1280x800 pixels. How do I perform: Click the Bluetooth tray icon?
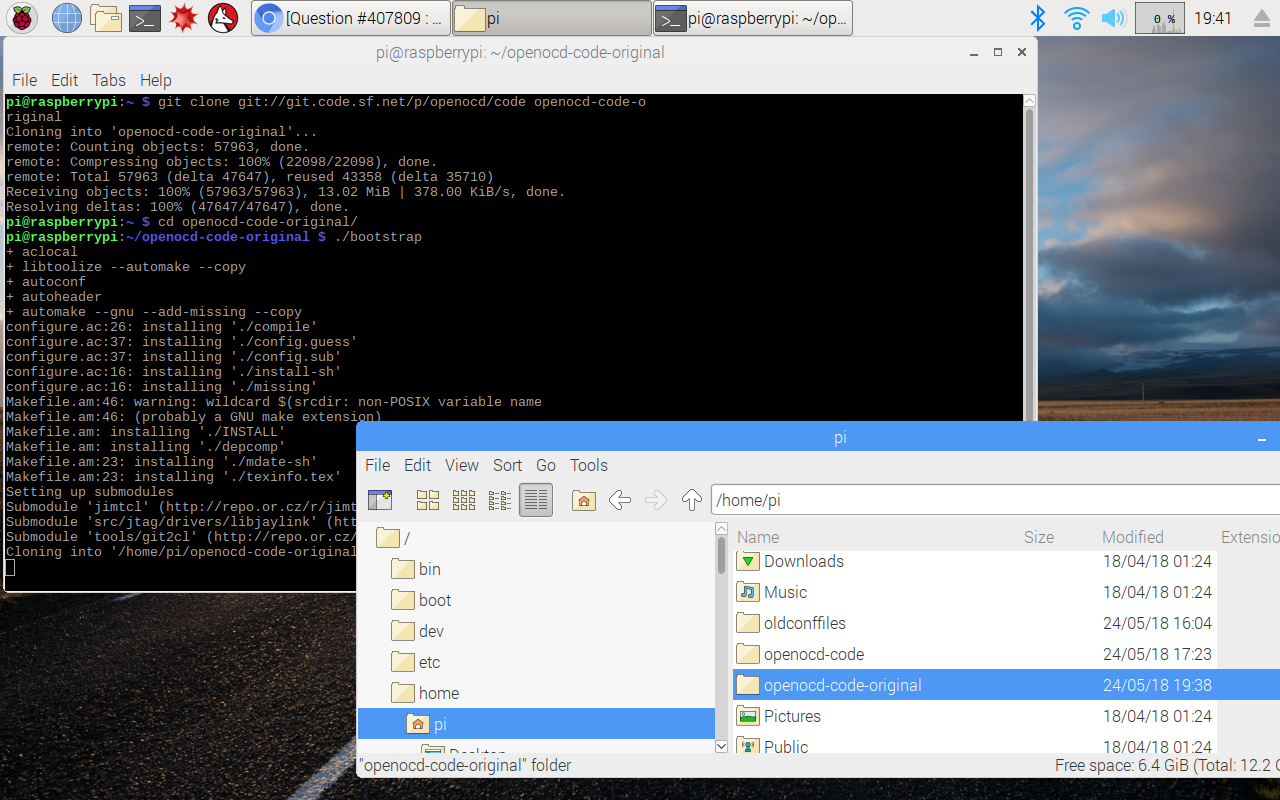click(1038, 18)
